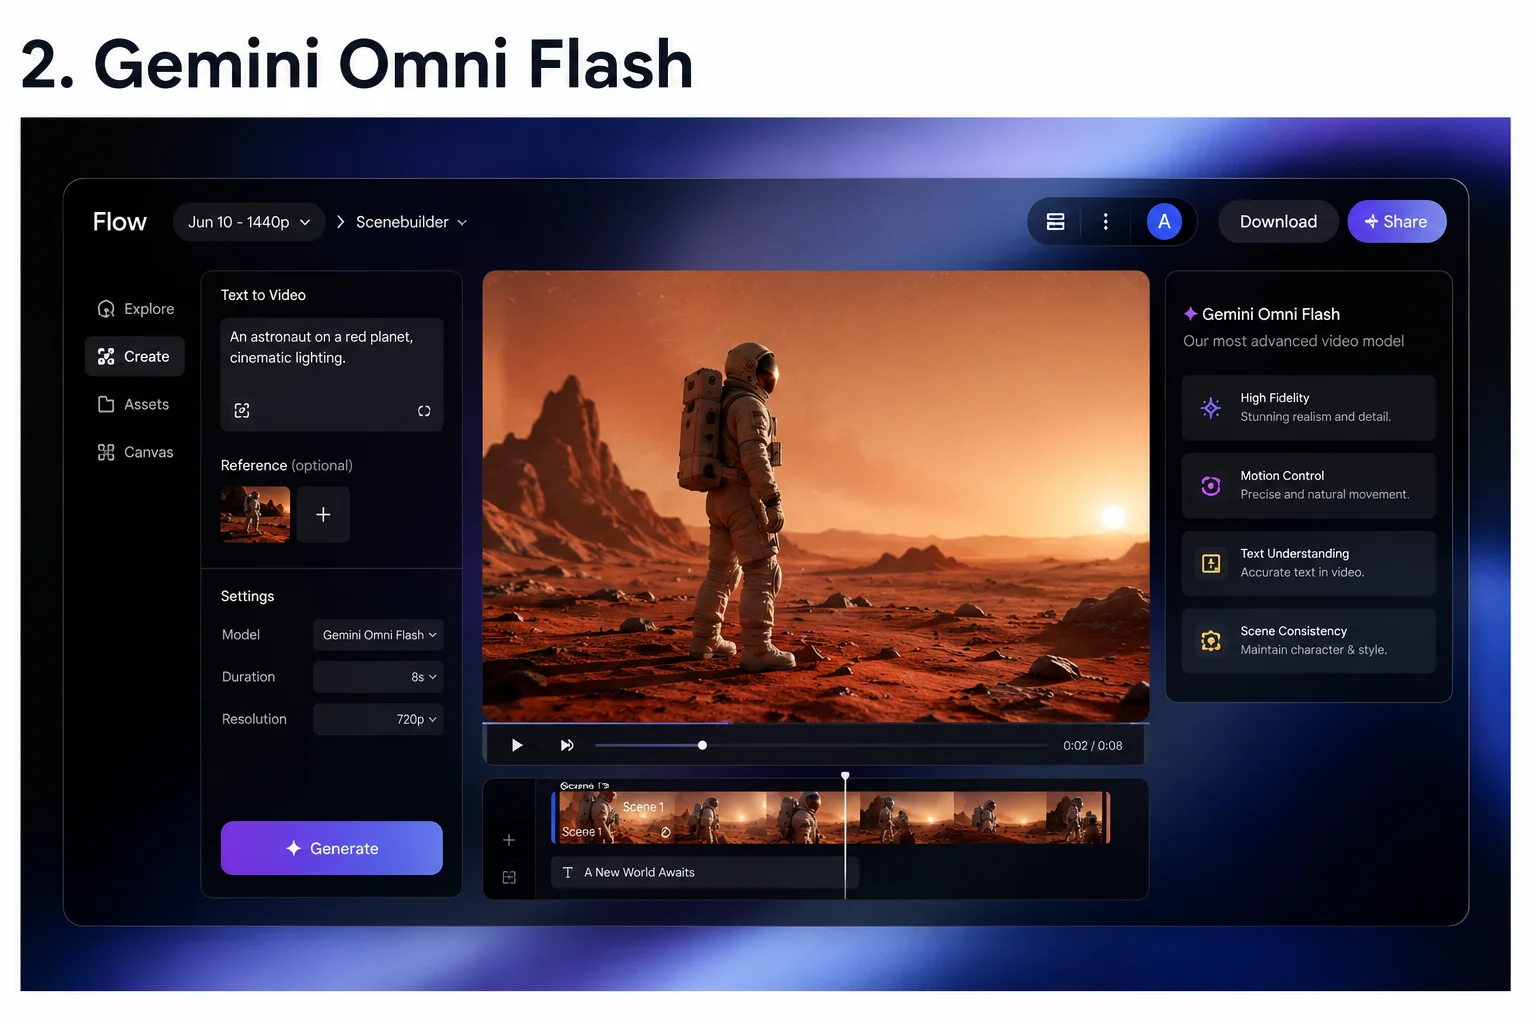Screen dimensions: 1536x1024
Task: Select the A New World Awaits text track
Action: point(704,872)
